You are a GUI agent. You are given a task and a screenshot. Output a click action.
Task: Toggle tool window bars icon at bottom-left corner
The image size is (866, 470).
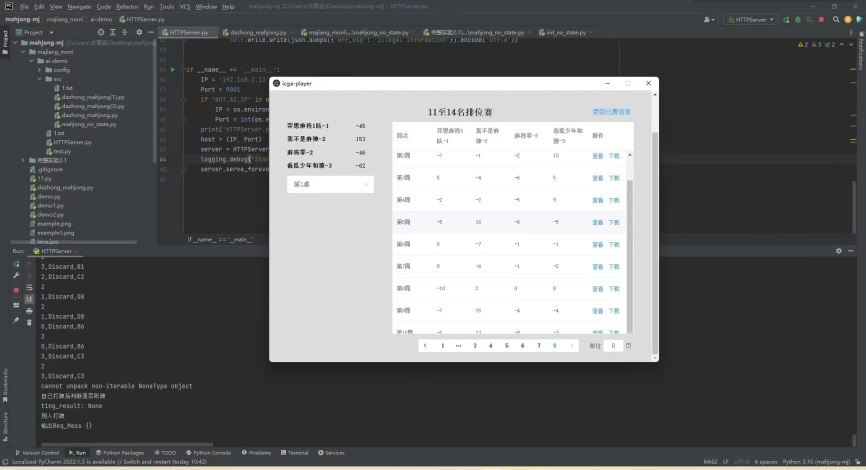[x=5, y=462]
